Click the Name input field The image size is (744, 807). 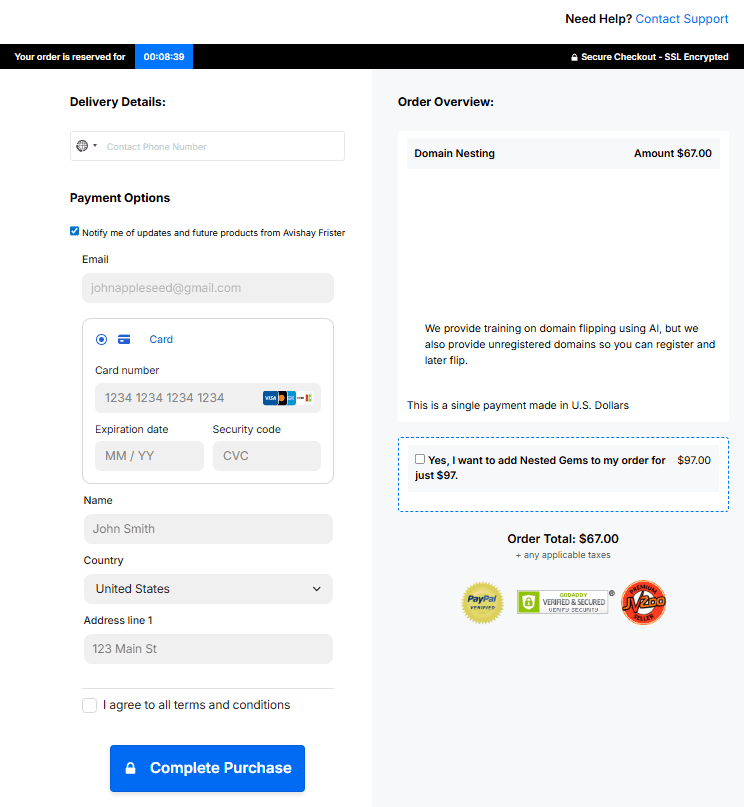pyautogui.click(x=208, y=529)
